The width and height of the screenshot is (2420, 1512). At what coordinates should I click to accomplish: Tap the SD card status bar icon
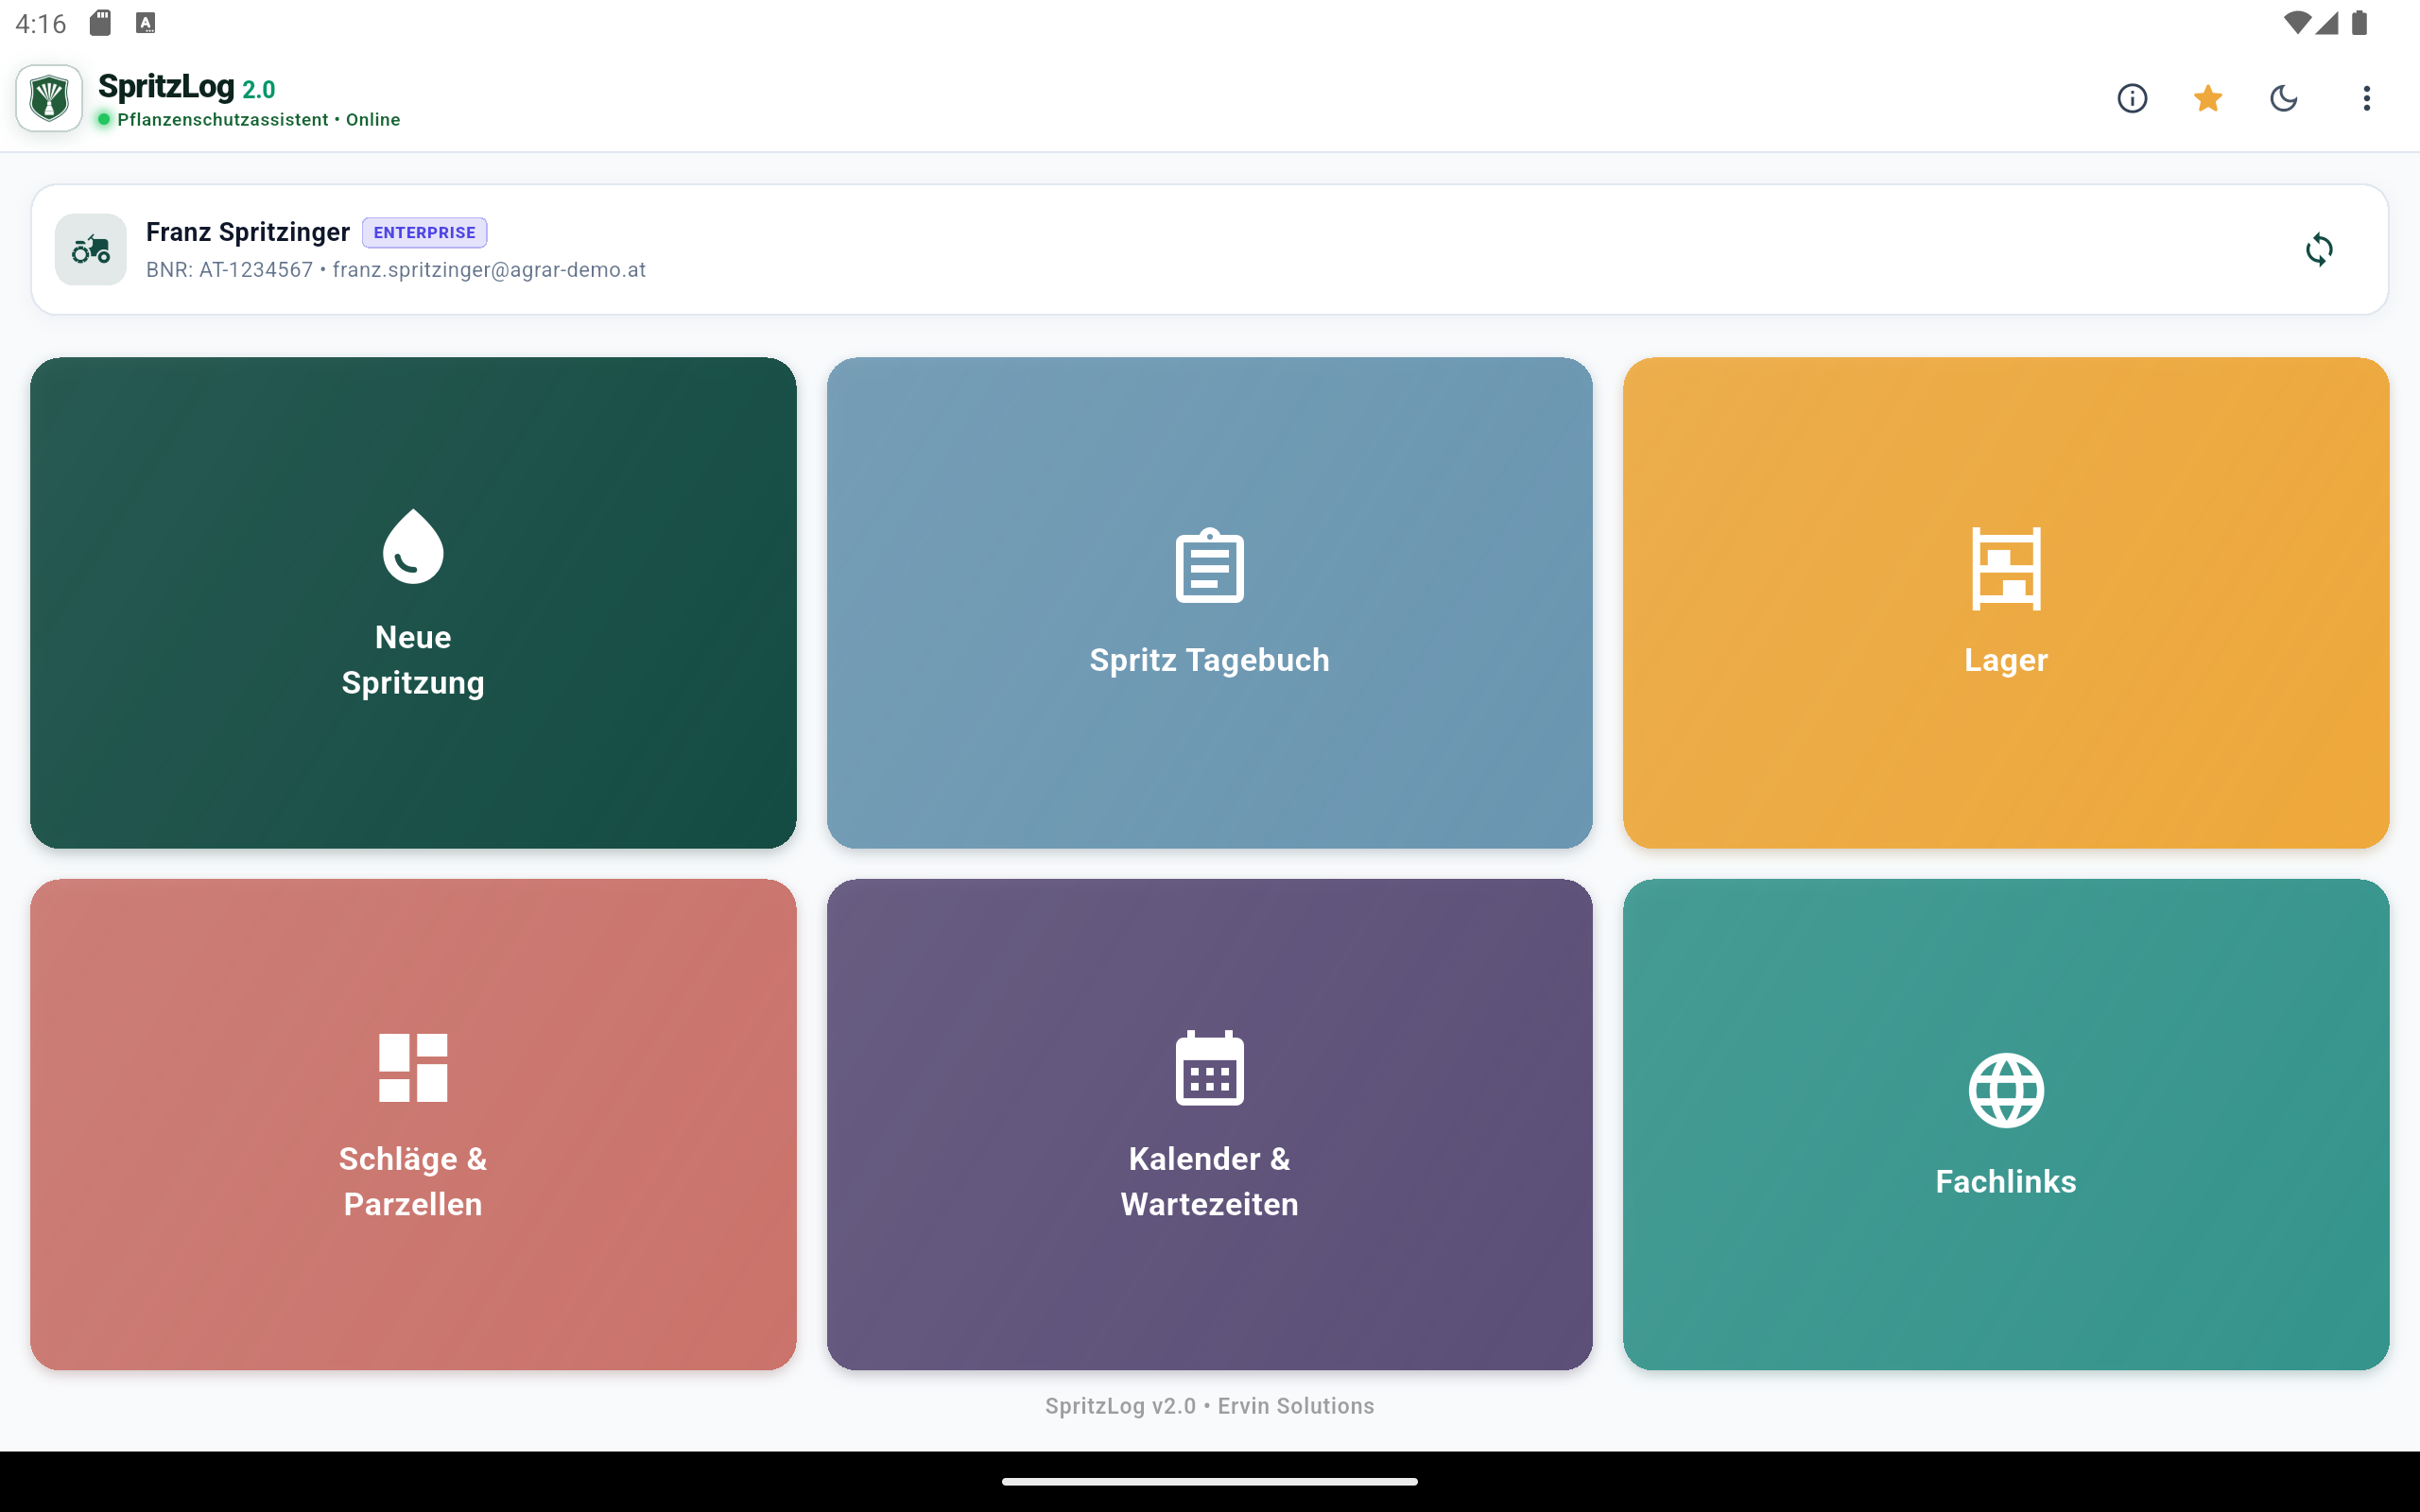pos(100,23)
